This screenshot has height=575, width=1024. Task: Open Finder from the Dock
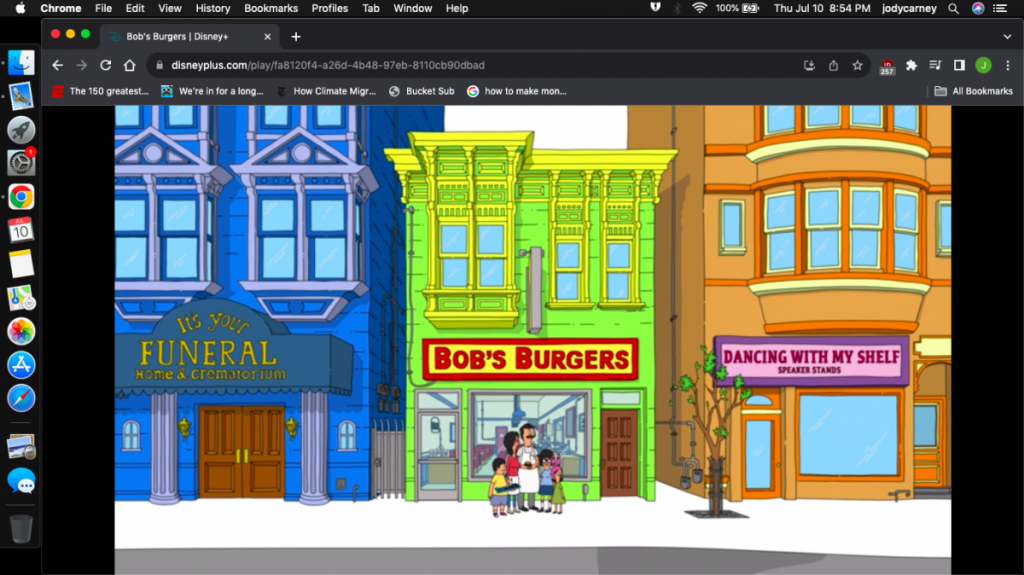21,63
